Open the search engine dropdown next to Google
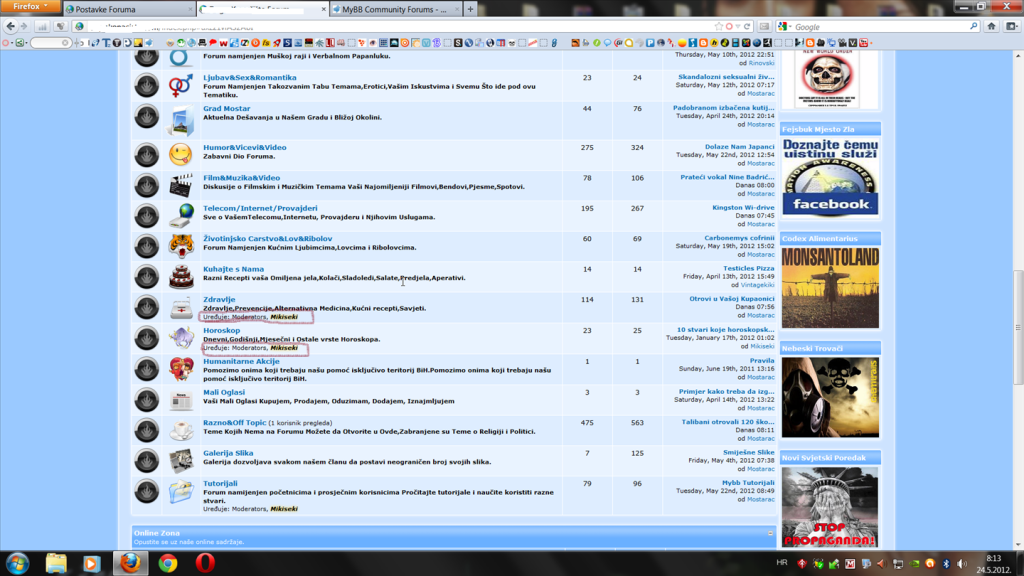Screen dimensions: 1024x576 pyautogui.click(x=784, y=27)
